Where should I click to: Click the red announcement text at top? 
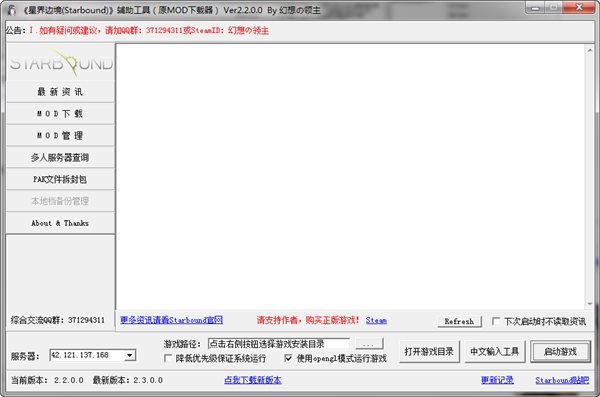coord(149,30)
